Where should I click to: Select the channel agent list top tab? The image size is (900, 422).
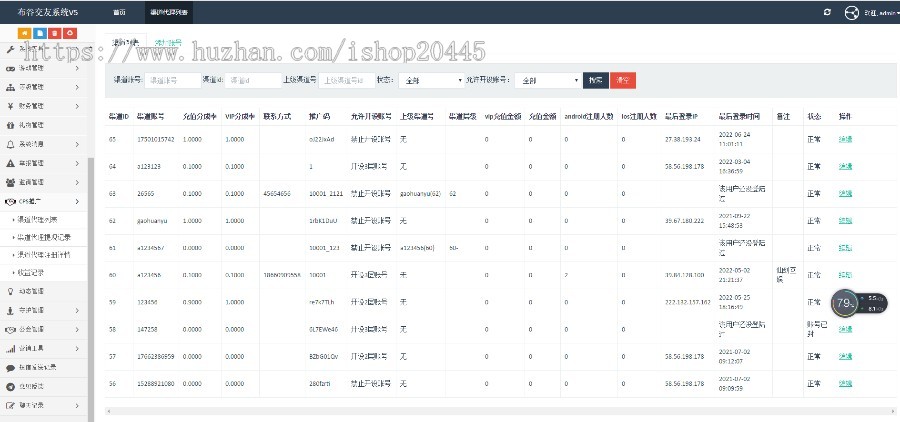(169, 12)
